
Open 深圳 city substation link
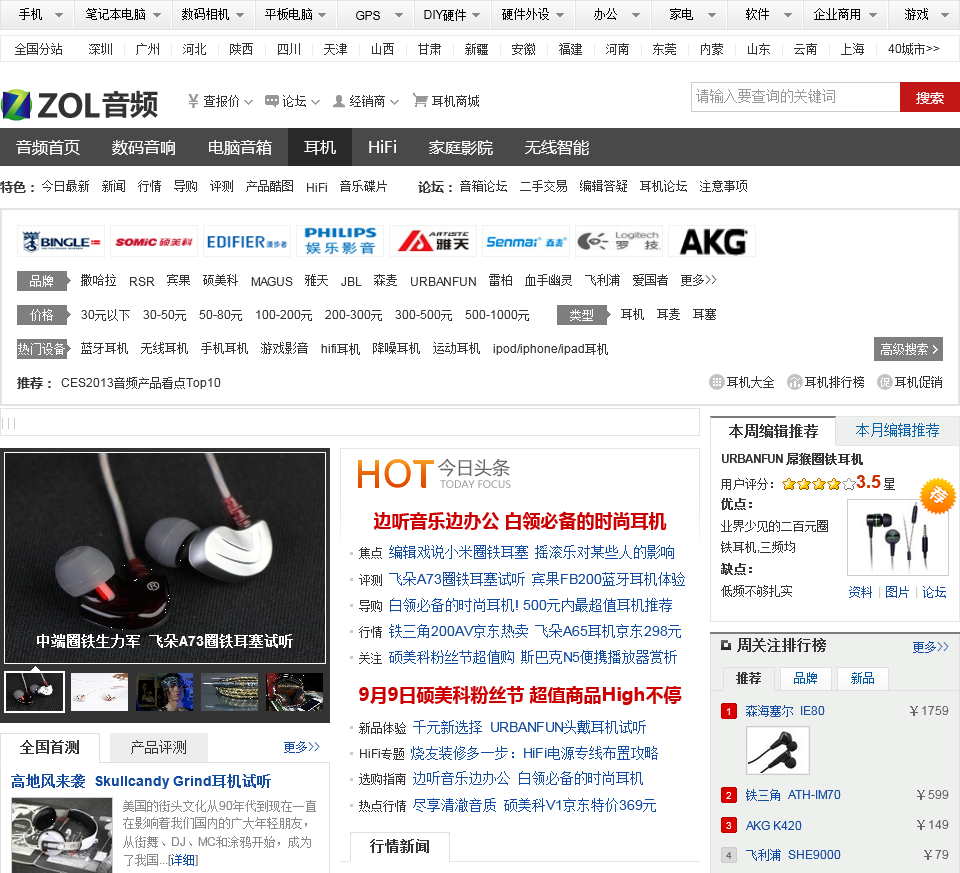click(100, 49)
